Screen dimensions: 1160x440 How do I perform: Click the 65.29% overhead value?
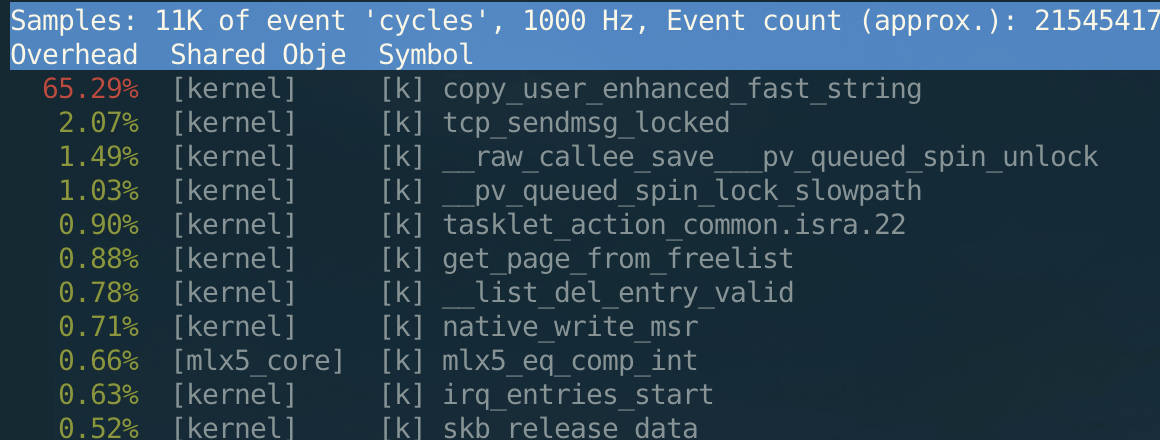point(90,89)
